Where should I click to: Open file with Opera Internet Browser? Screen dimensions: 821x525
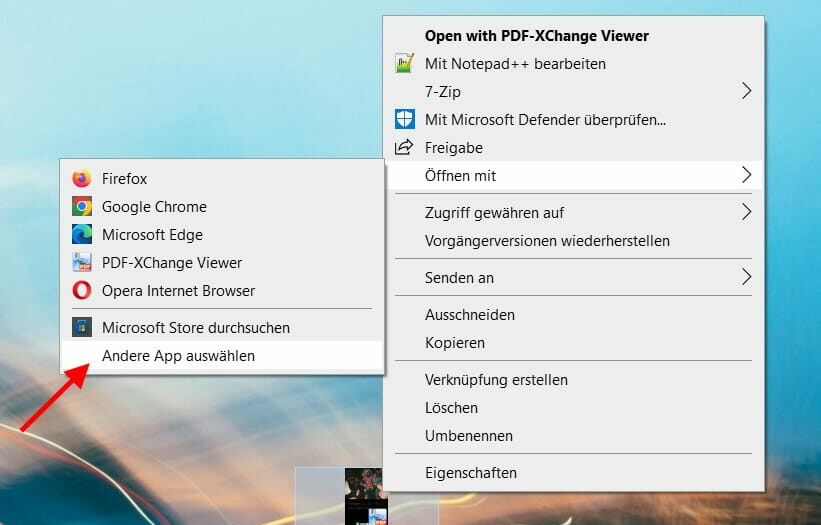click(222, 291)
